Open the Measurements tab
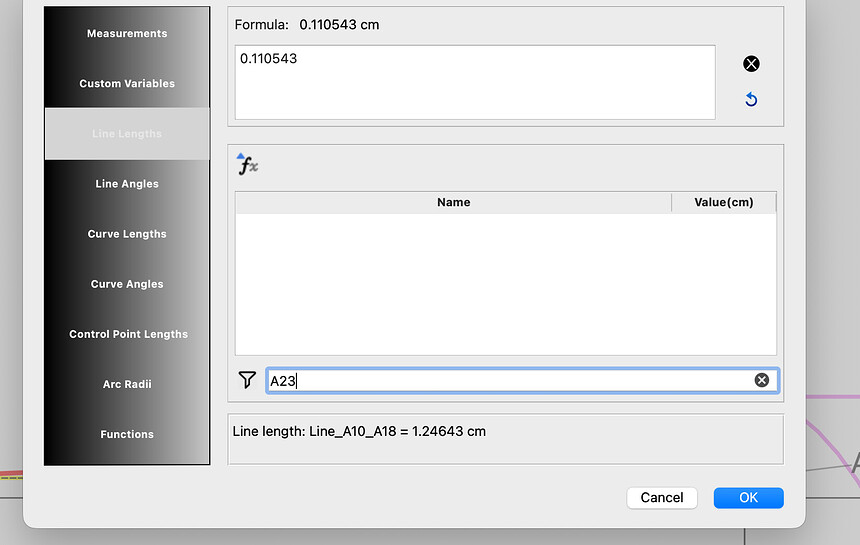Image resolution: width=860 pixels, height=545 pixels. pyautogui.click(x=127, y=33)
